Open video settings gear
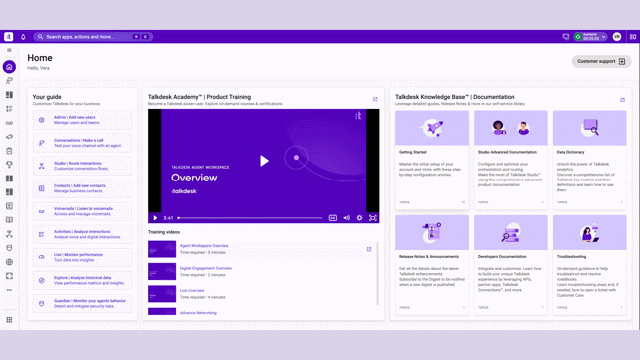640x360 pixels. point(359,218)
